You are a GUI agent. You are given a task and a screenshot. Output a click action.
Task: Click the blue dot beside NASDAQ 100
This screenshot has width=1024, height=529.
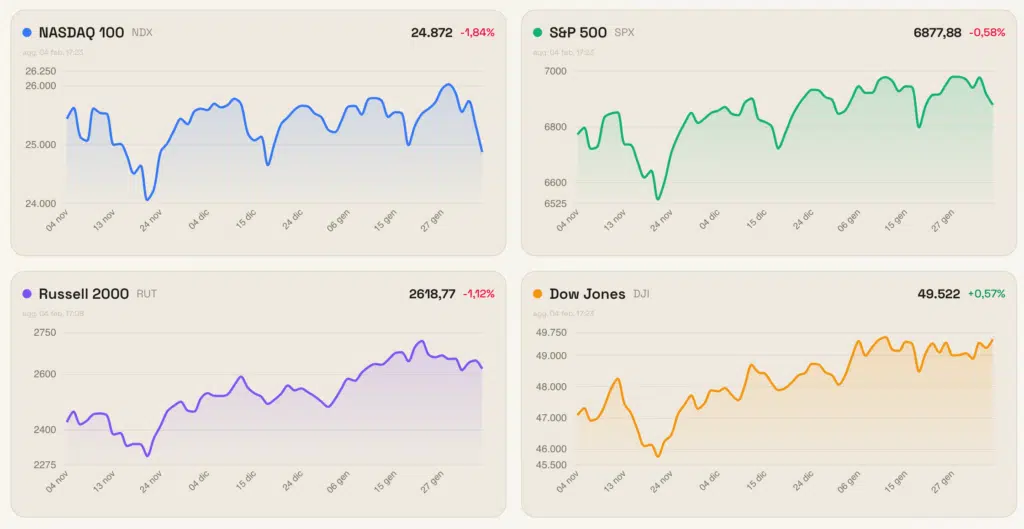pos(26,32)
